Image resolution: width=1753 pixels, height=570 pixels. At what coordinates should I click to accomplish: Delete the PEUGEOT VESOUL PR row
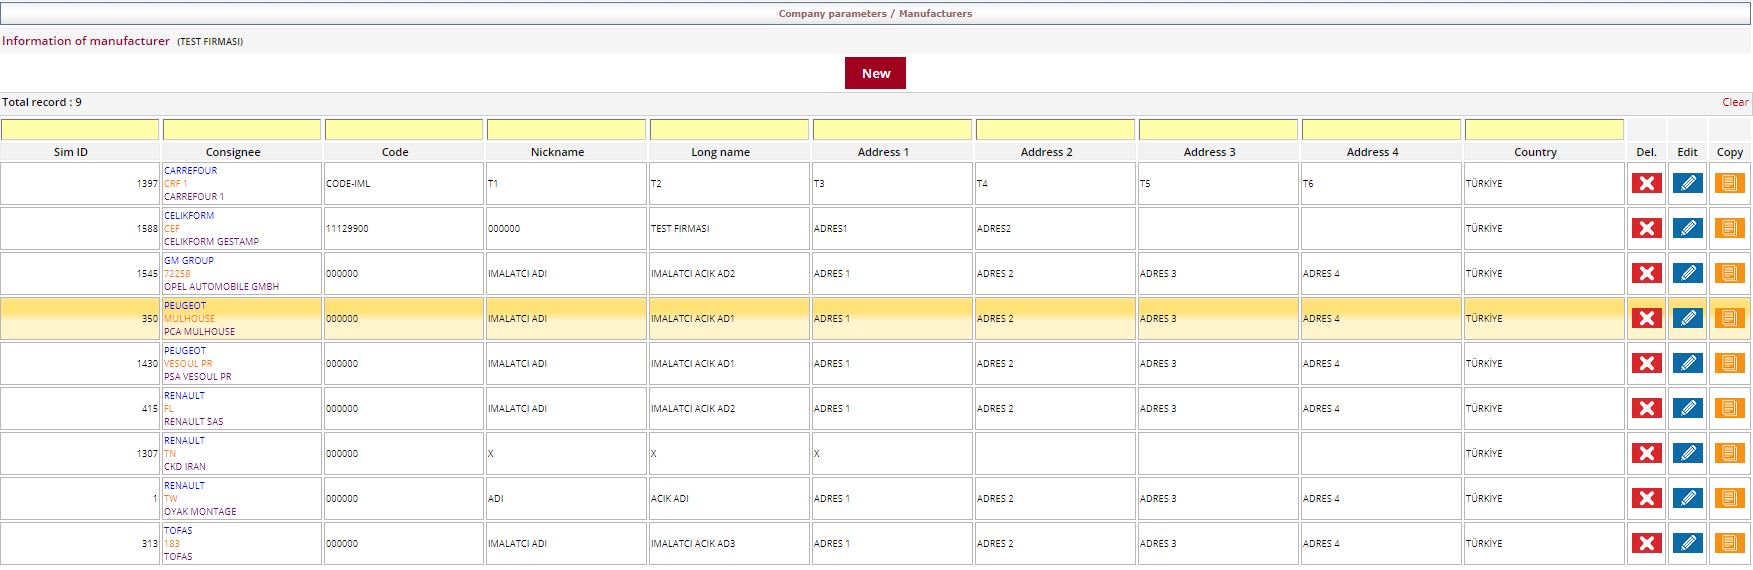point(1646,363)
